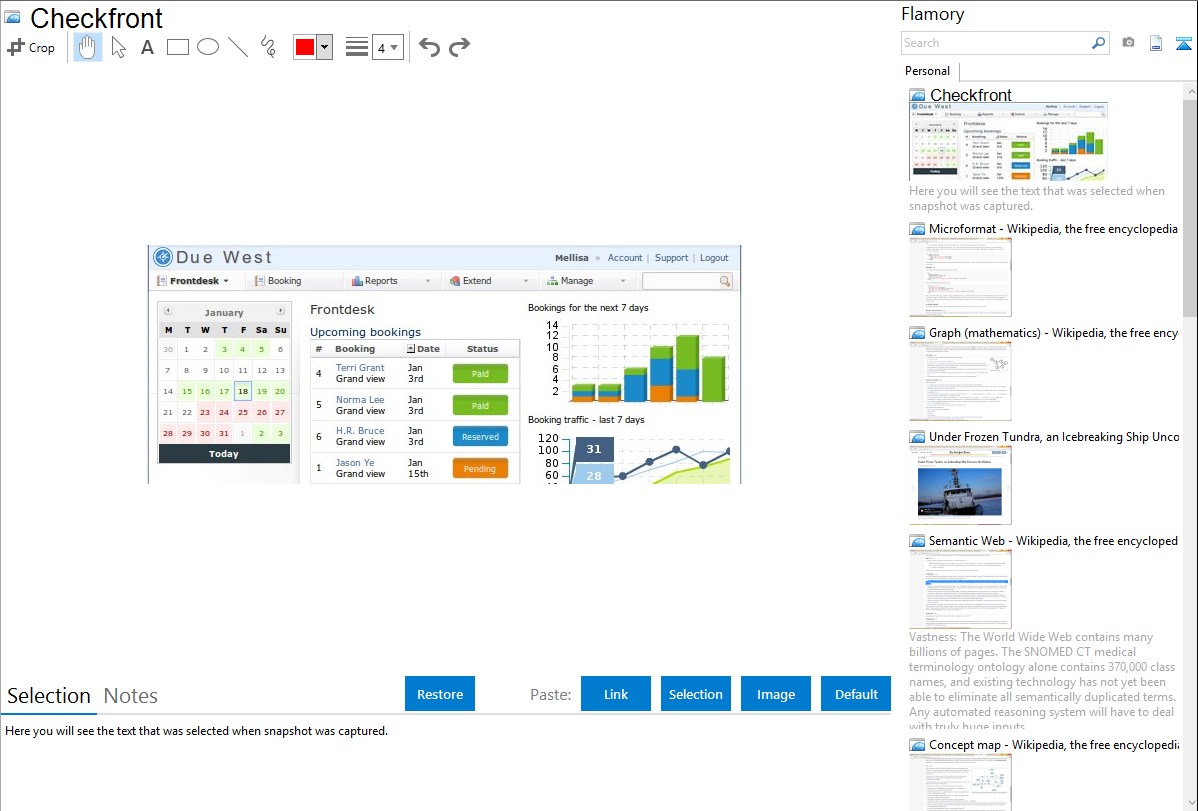The image size is (1198, 811).
Task: Click the H.R. Bruce booking link
Action: [360, 430]
